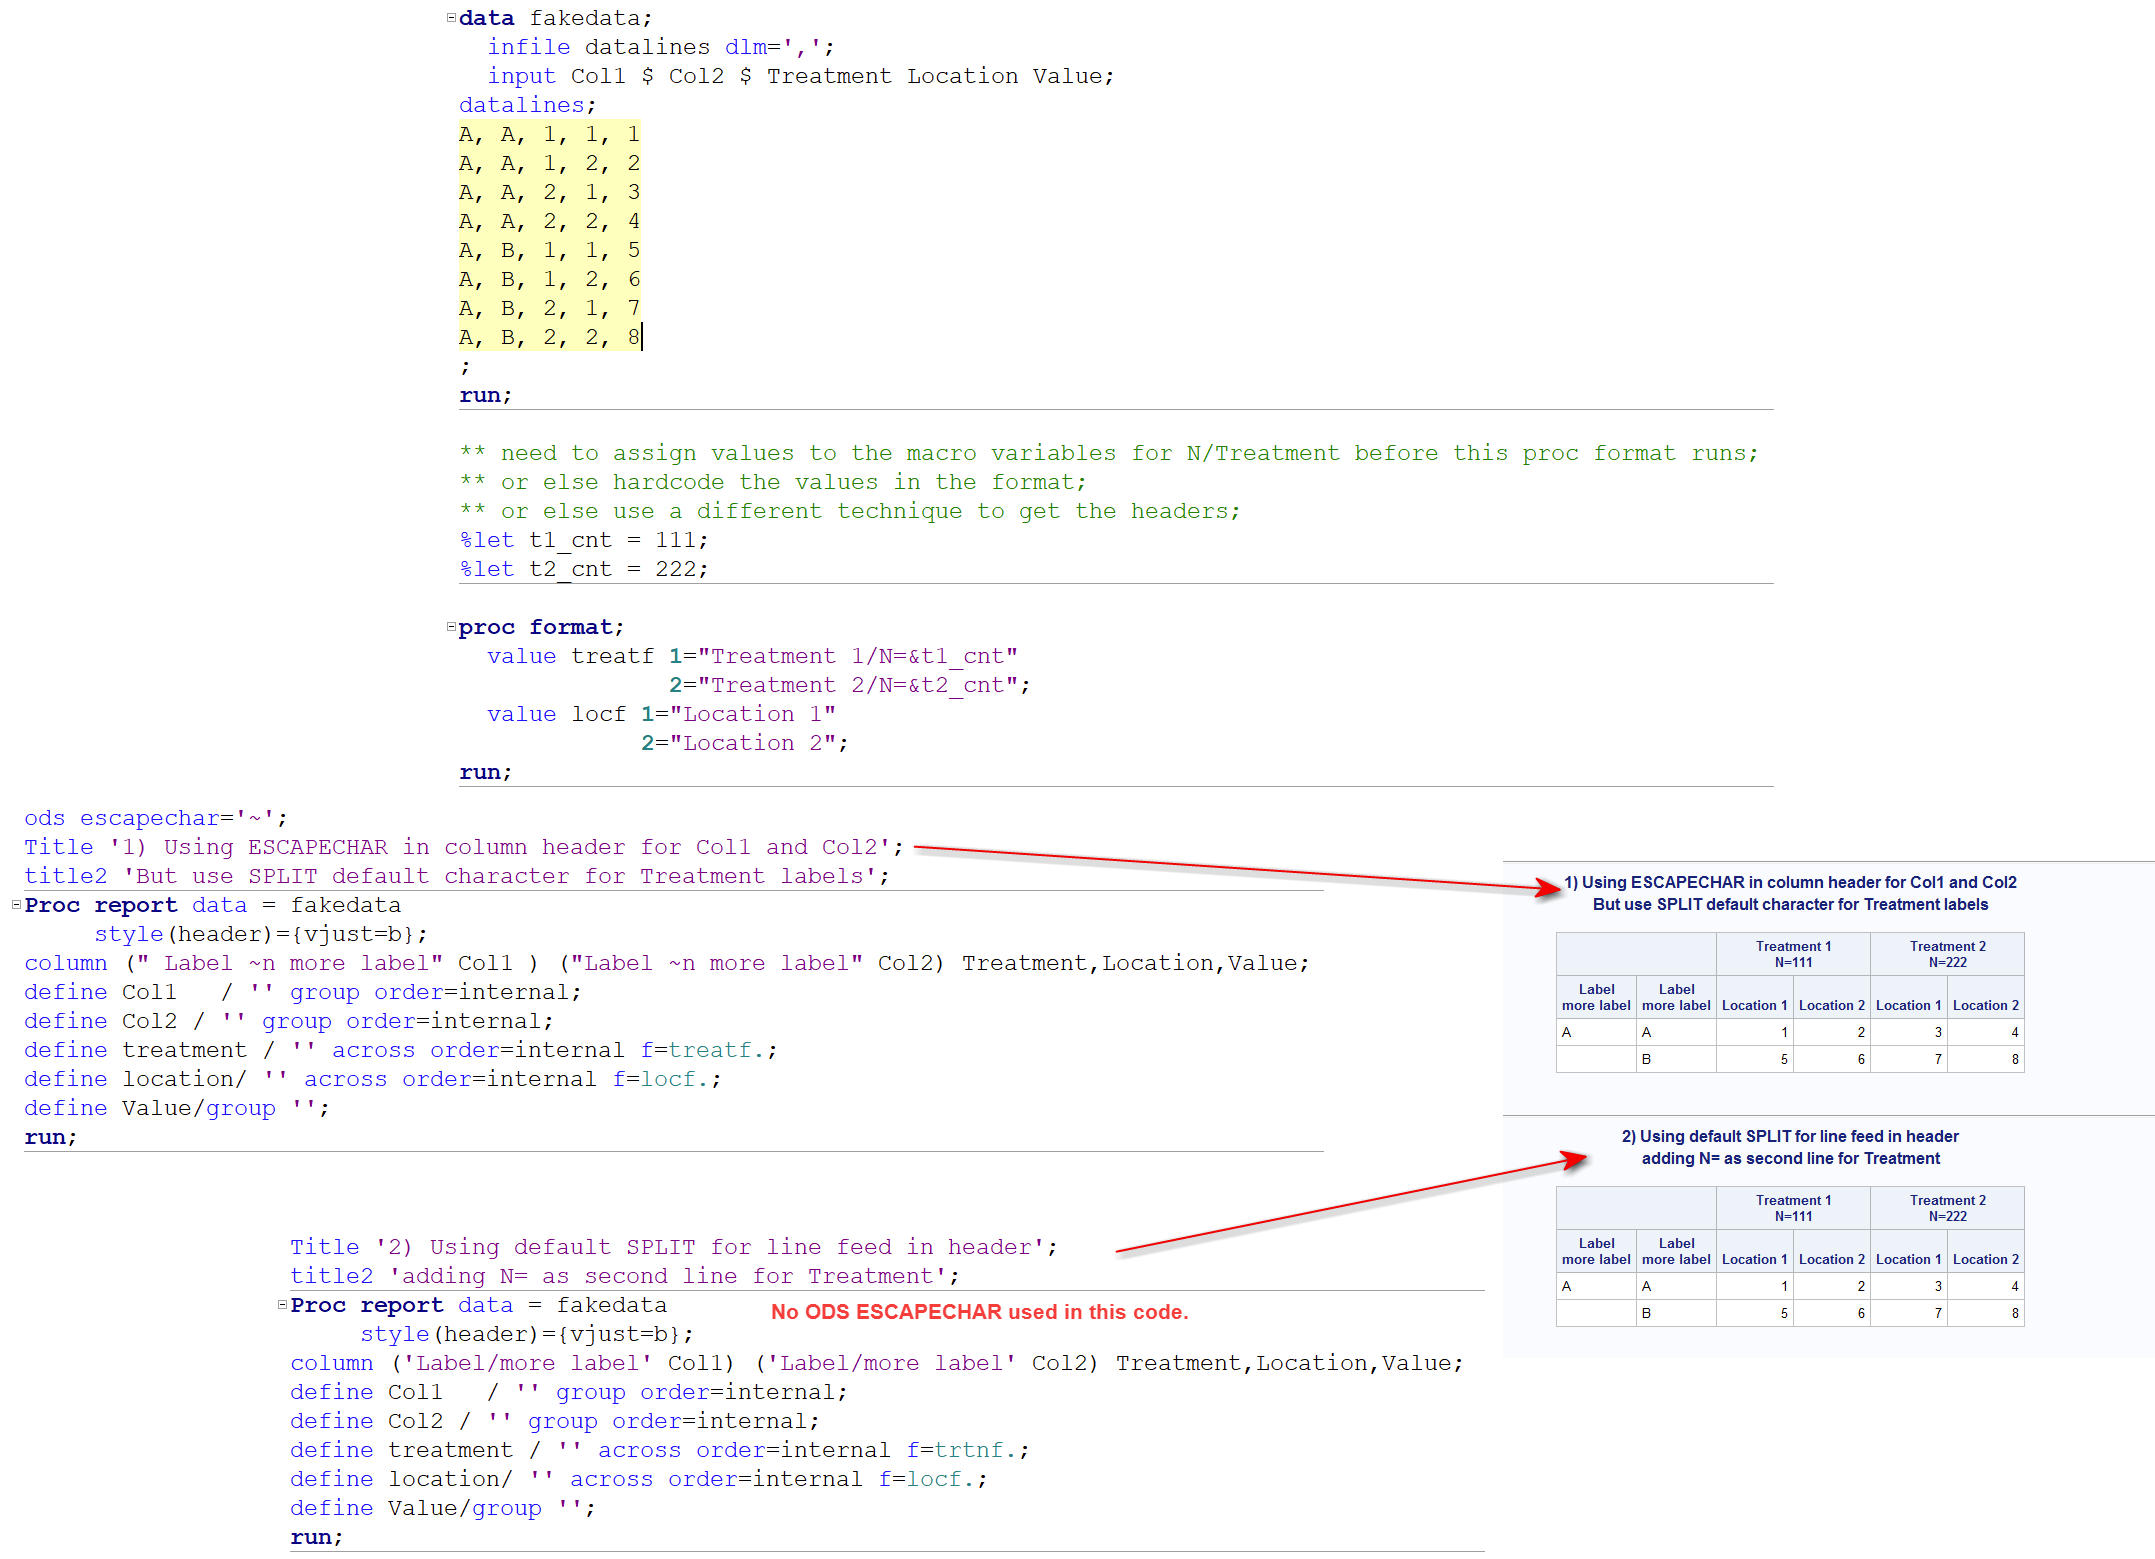Click the run statement after the data step
Screen dimensions: 2155x1559
click(x=483, y=394)
